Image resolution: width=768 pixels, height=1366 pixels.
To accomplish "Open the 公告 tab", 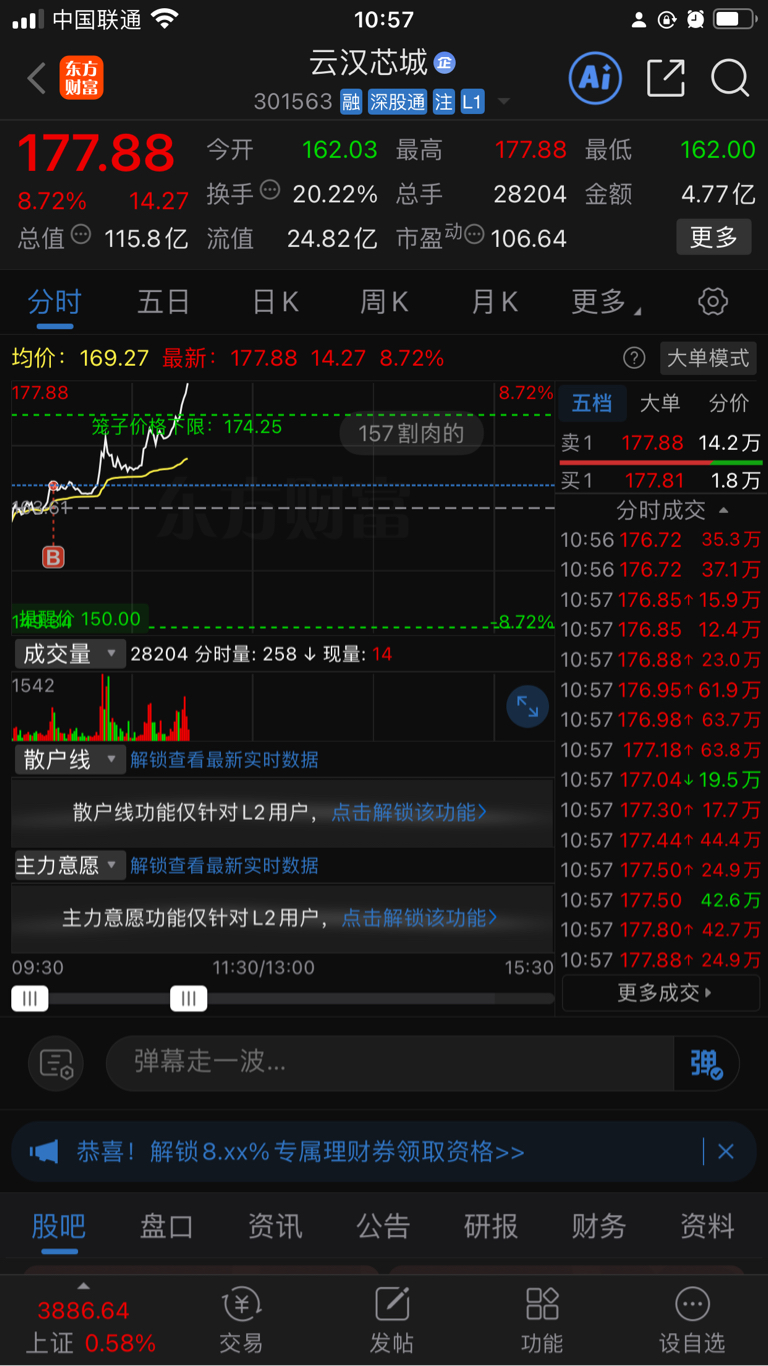I will click(383, 1226).
